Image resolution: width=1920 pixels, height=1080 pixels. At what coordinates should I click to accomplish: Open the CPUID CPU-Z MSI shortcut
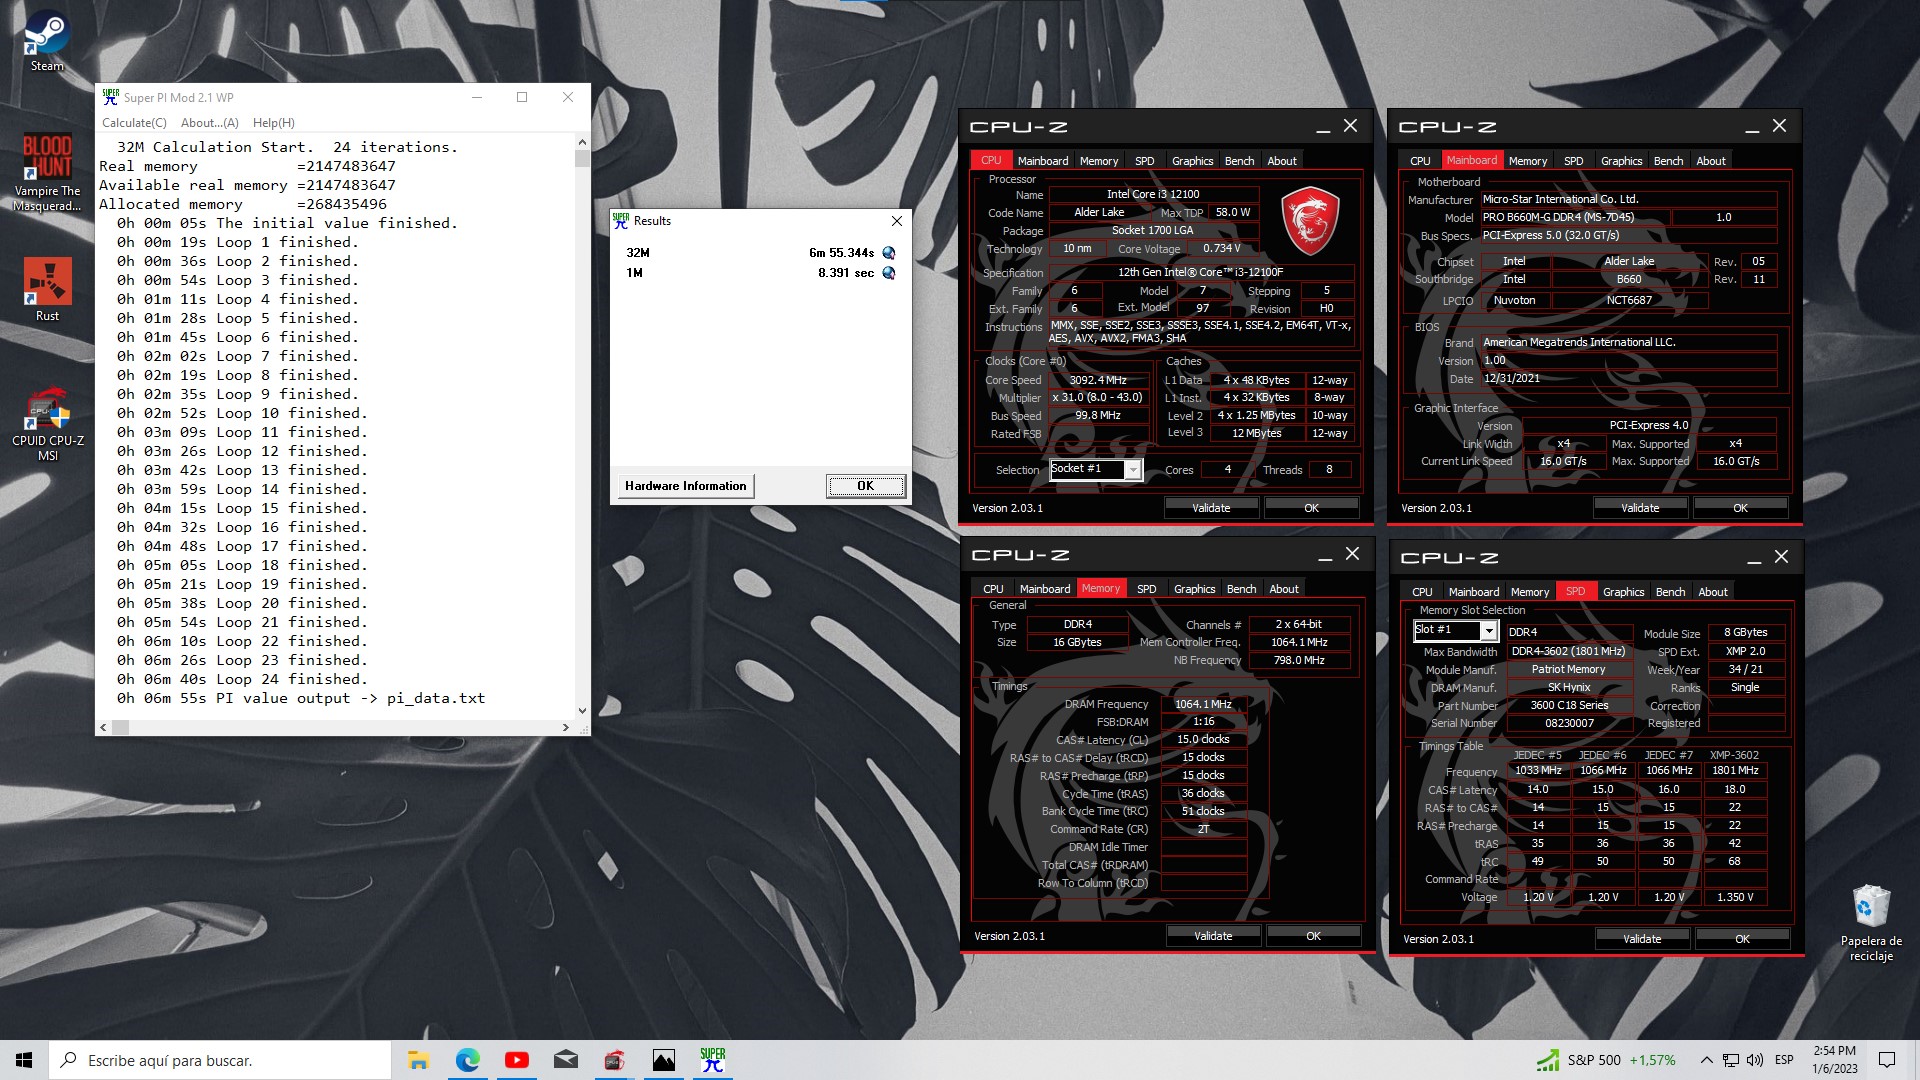(x=47, y=425)
